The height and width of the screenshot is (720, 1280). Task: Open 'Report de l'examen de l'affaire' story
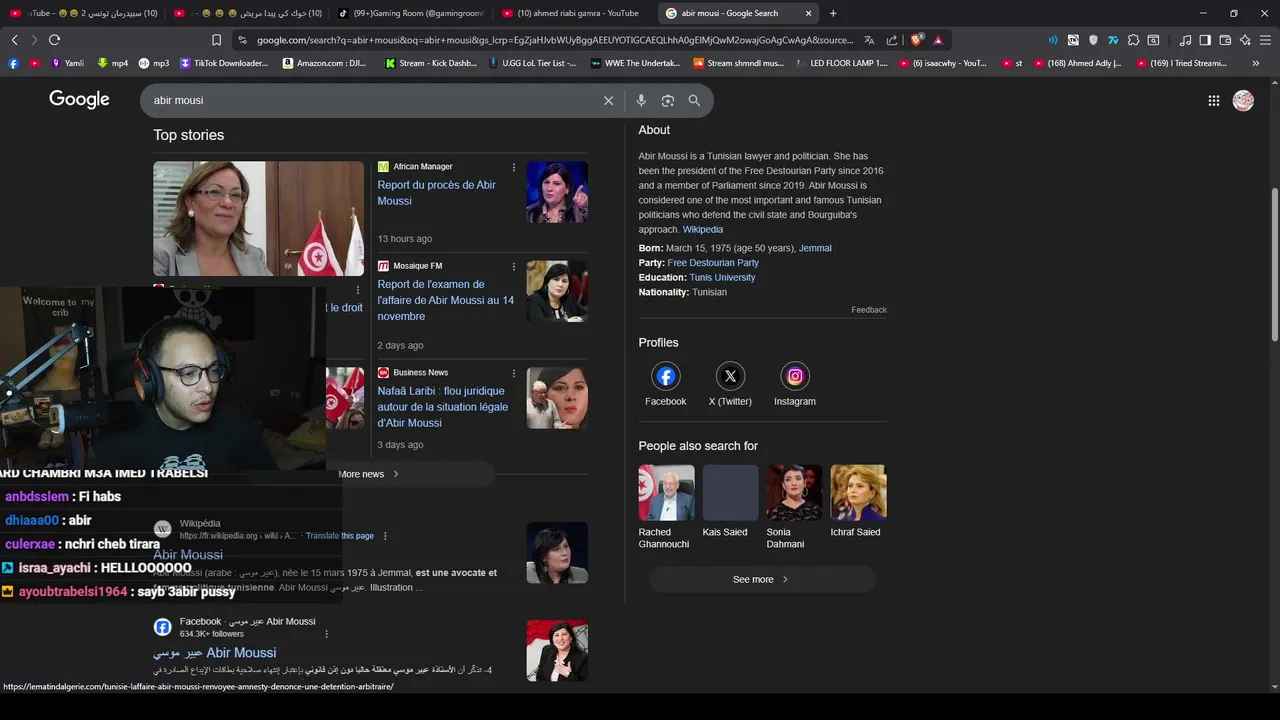(x=445, y=300)
